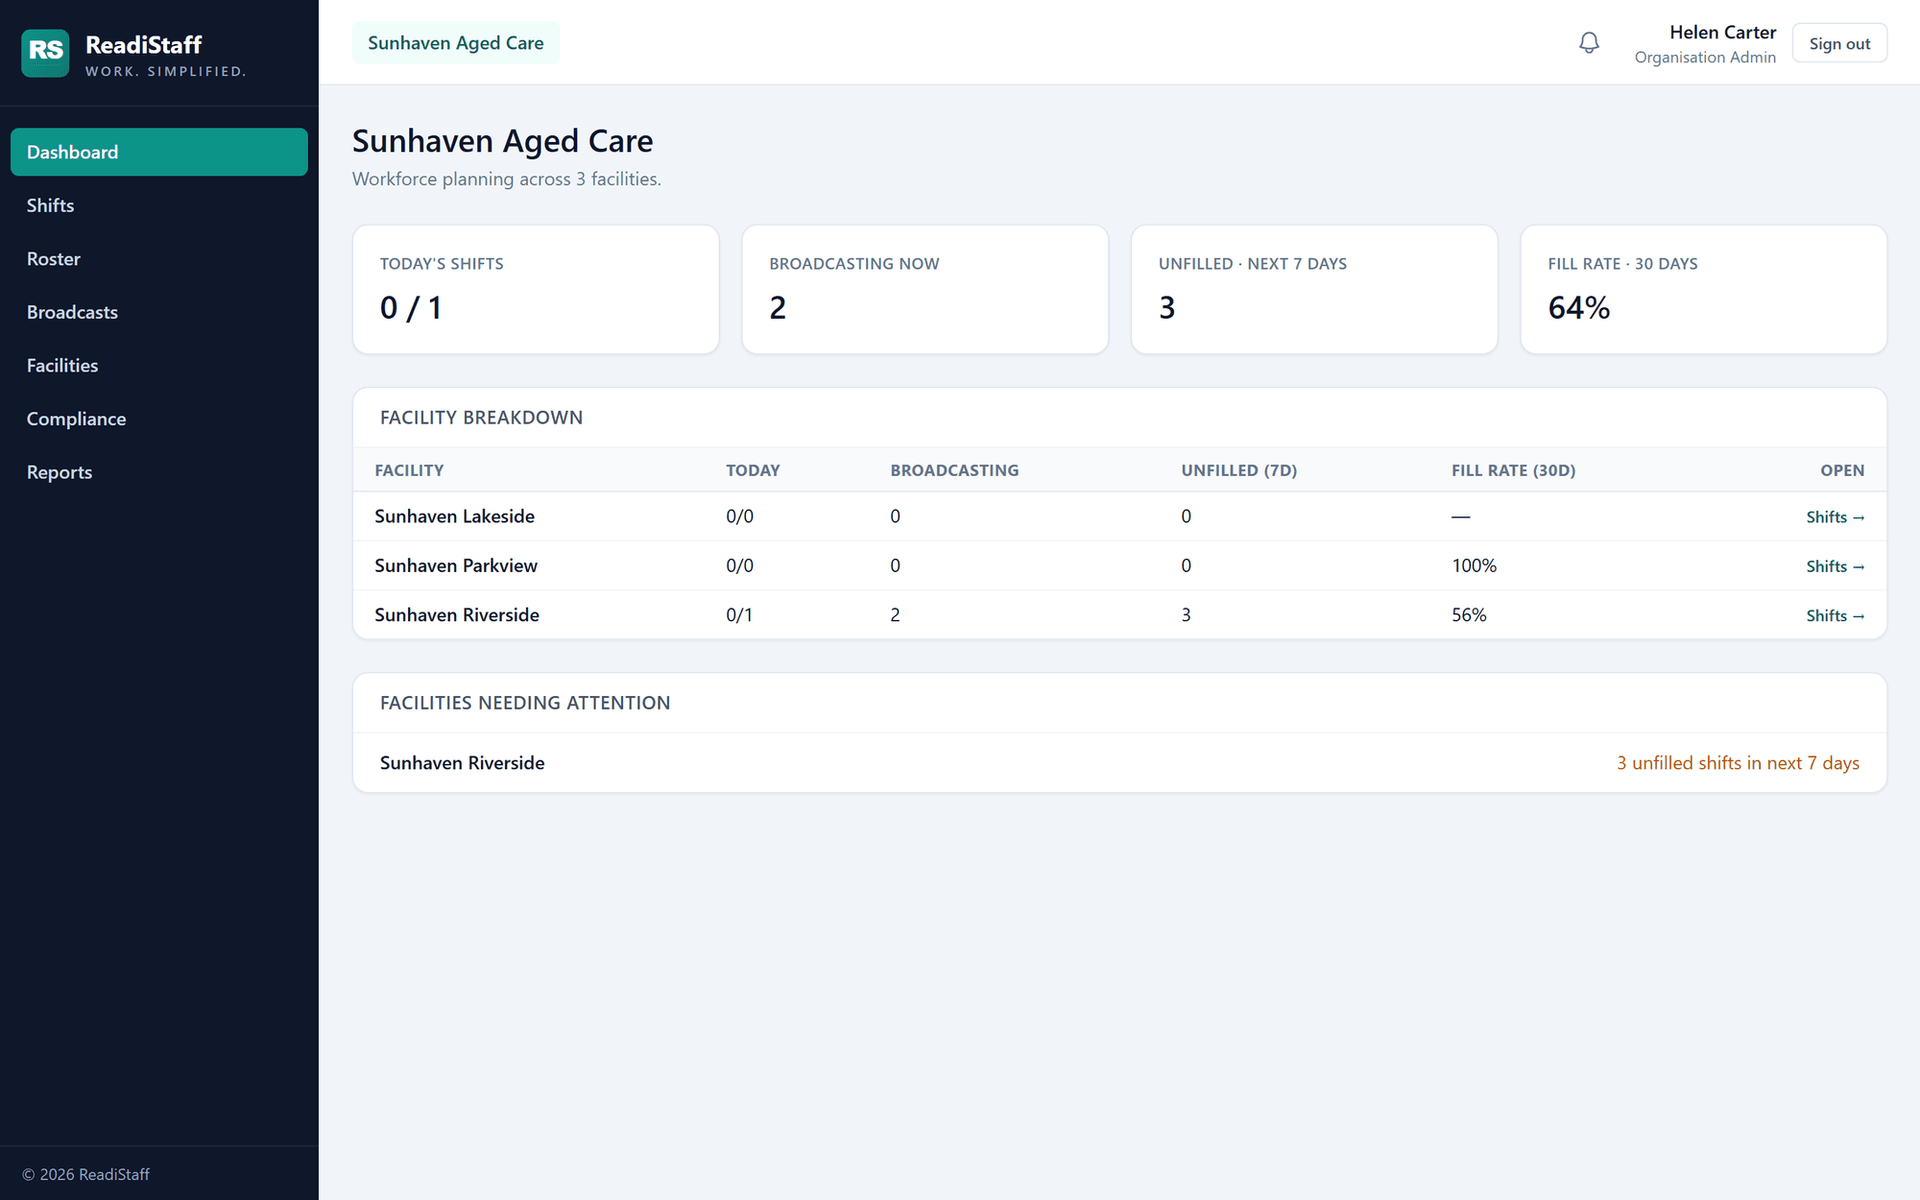Screen dimensions: 1920x1200
Task: Click the dash fill rate for Lakeside
Action: click(x=1461, y=516)
